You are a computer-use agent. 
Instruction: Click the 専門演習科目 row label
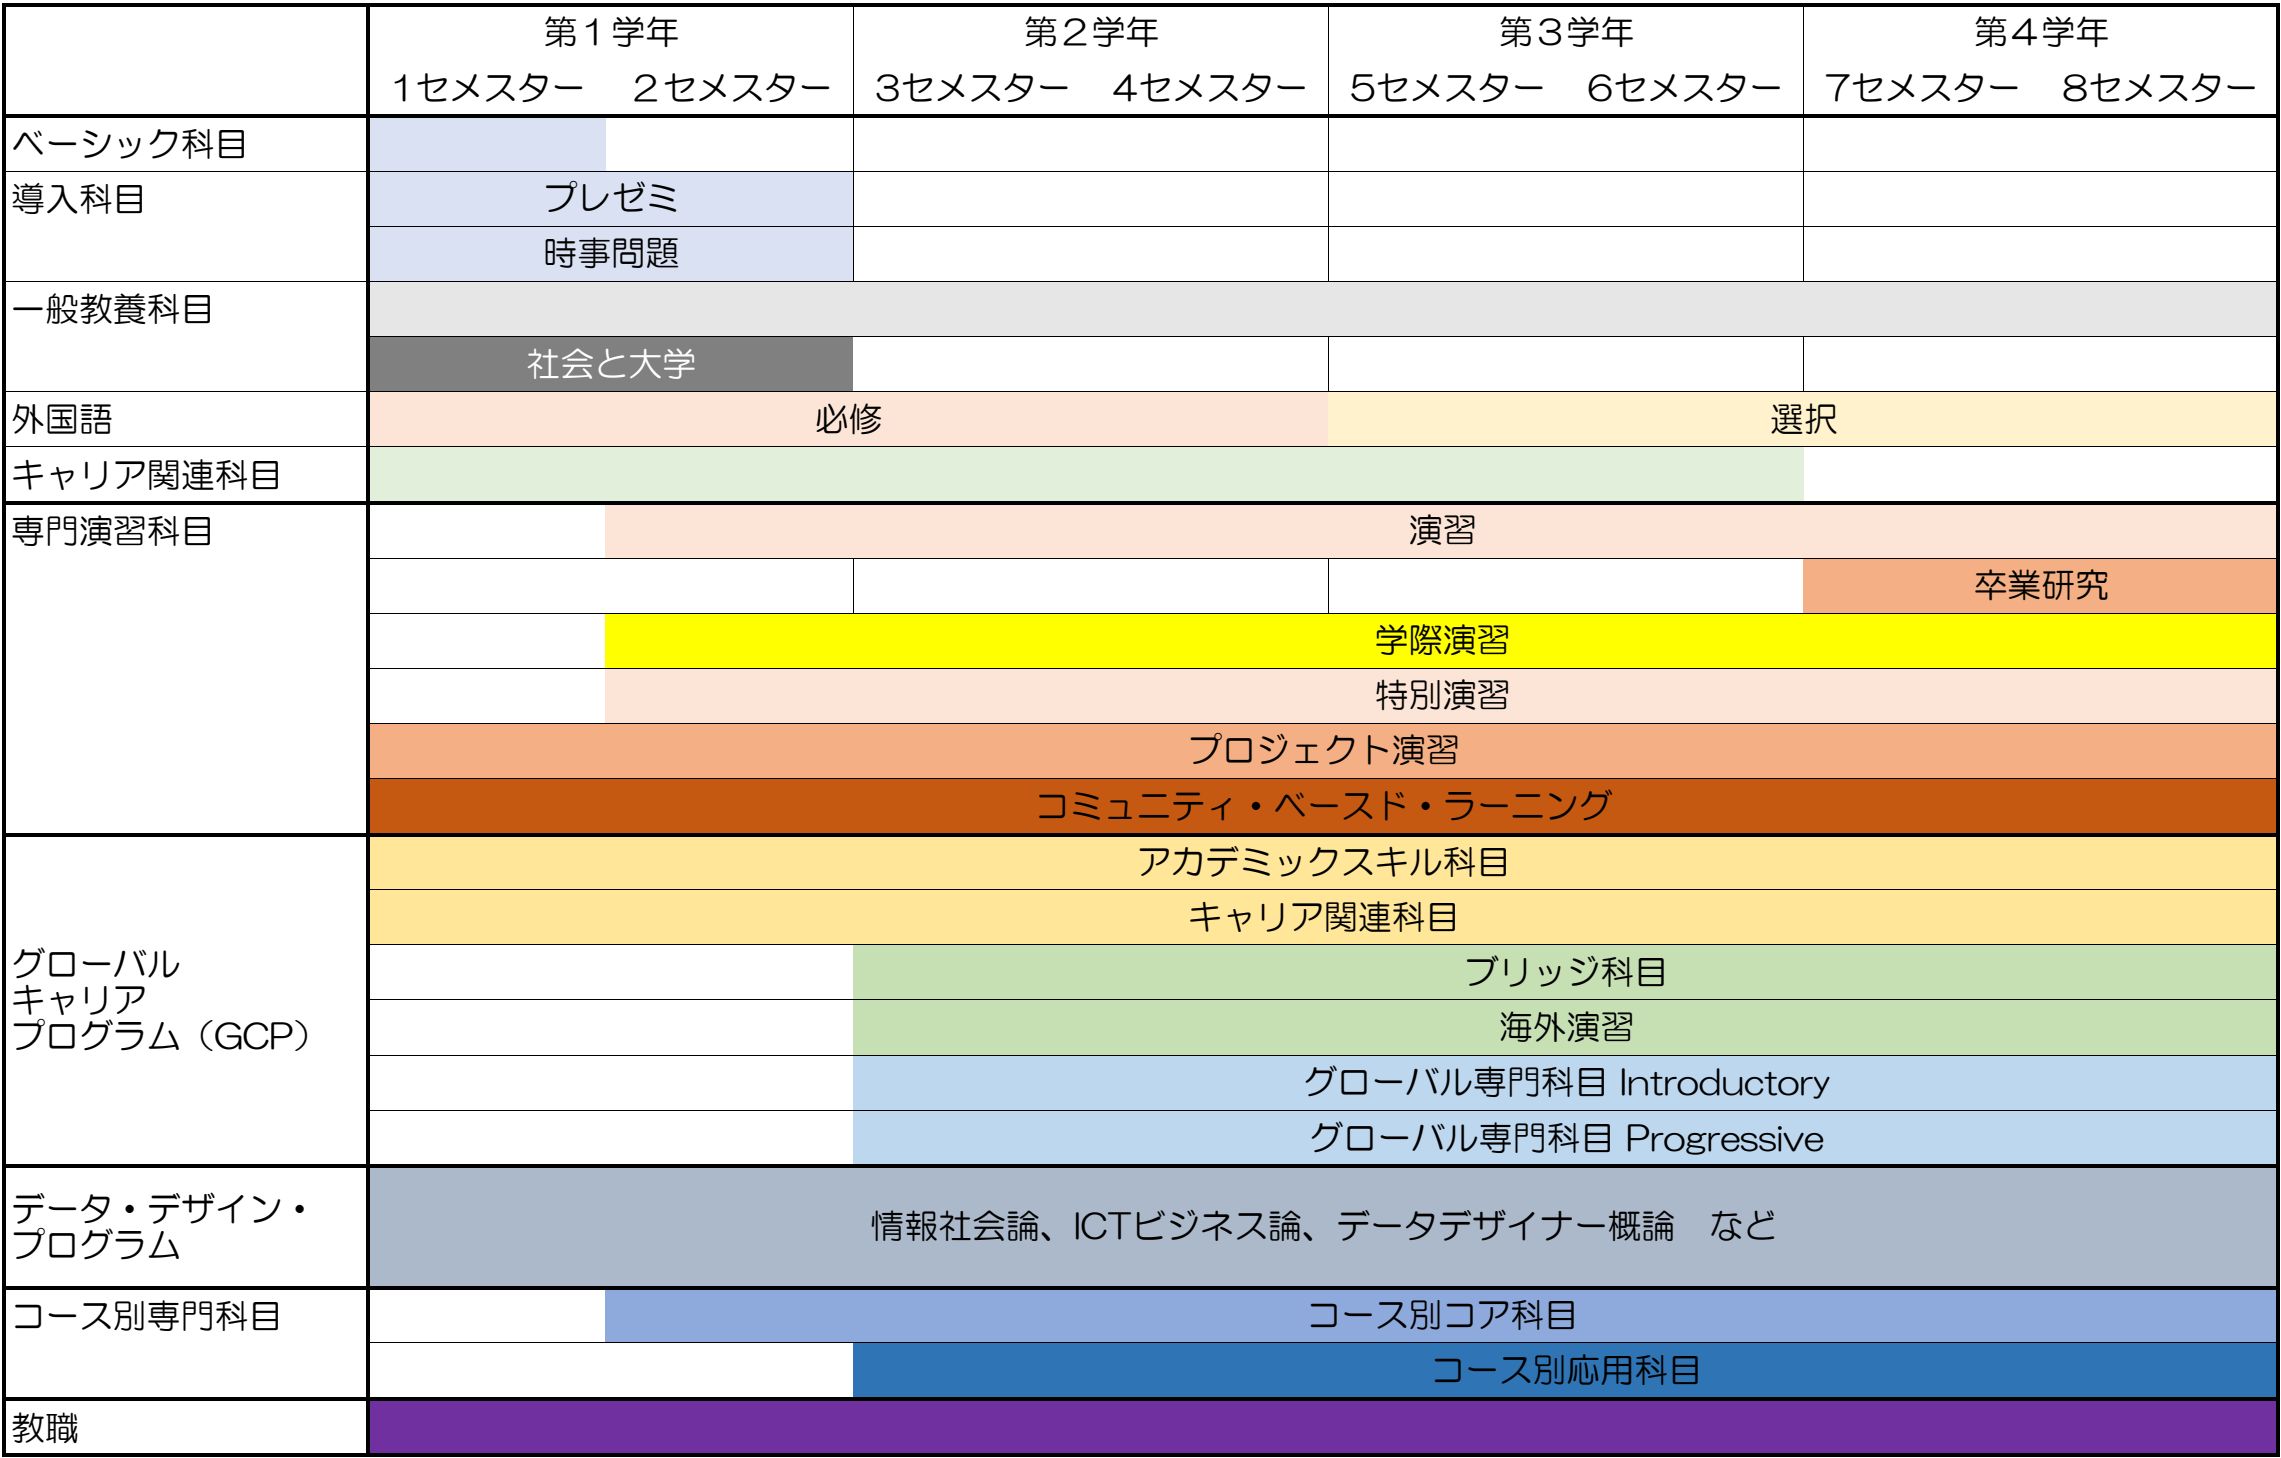point(112,531)
